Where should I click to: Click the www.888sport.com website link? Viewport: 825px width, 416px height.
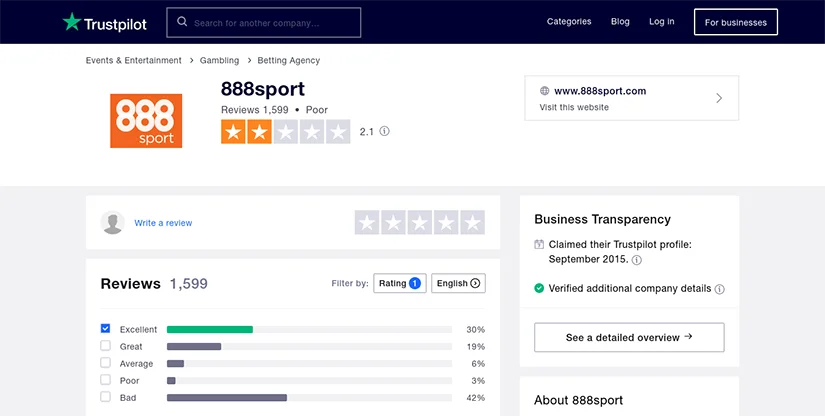point(600,91)
